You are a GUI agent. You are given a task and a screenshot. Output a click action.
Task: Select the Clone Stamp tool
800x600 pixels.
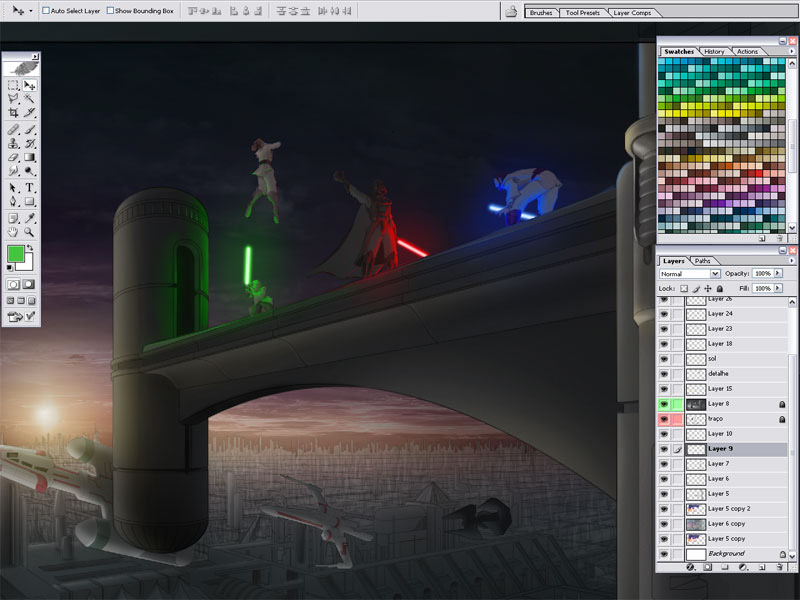point(14,144)
